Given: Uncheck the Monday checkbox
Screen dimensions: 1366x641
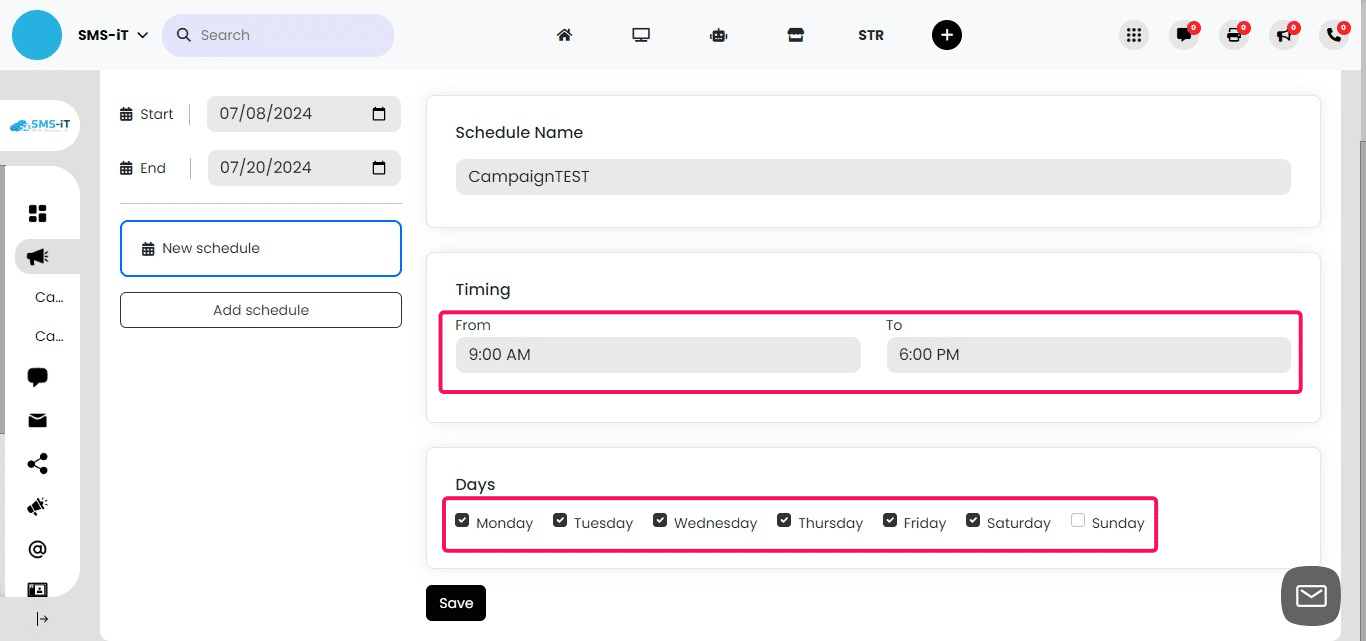Looking at the screenshot, I should click(462, 519).
